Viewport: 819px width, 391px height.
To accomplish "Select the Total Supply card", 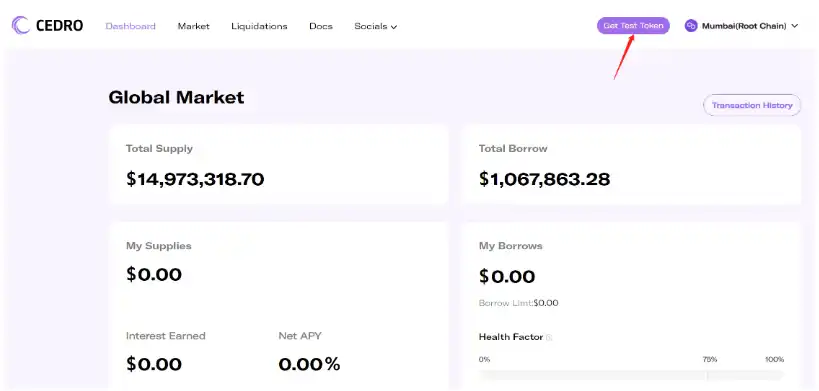I will [279, 164].
